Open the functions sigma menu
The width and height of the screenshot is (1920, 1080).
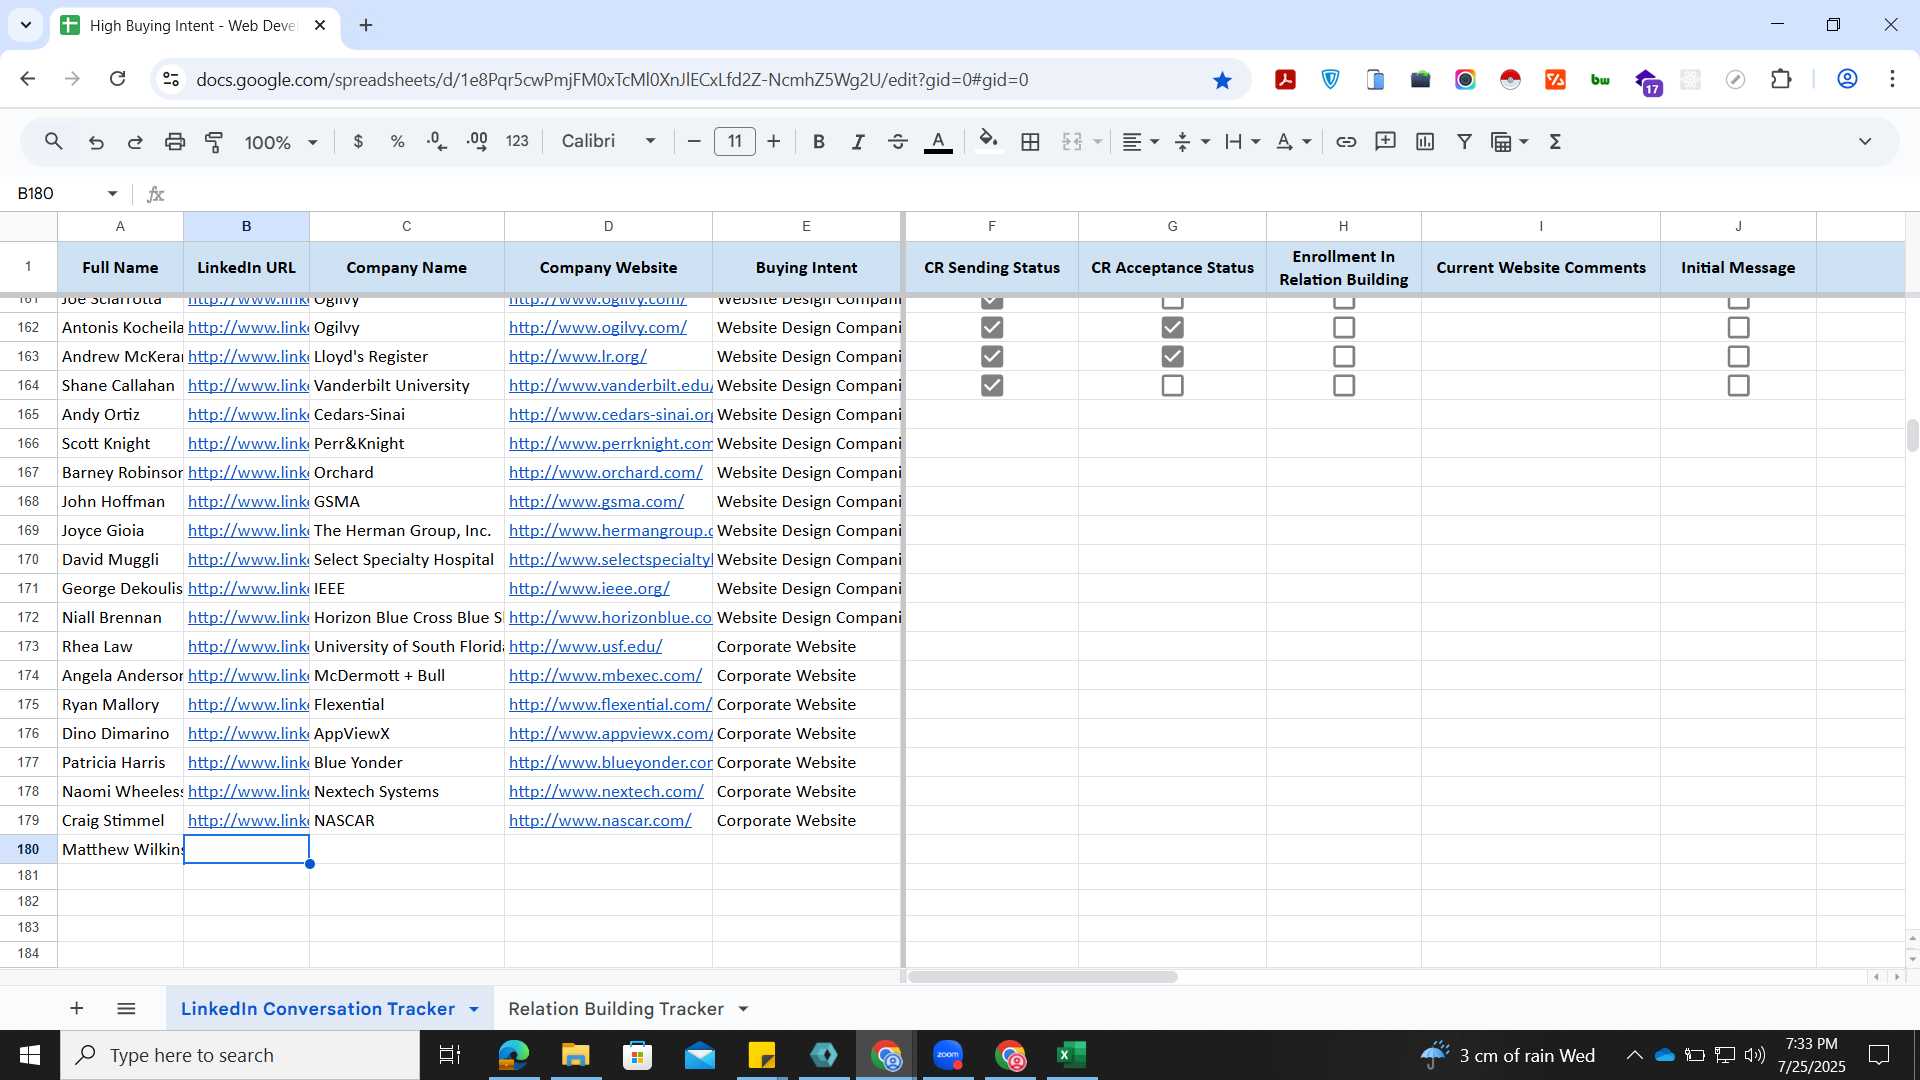(1555, 142)
